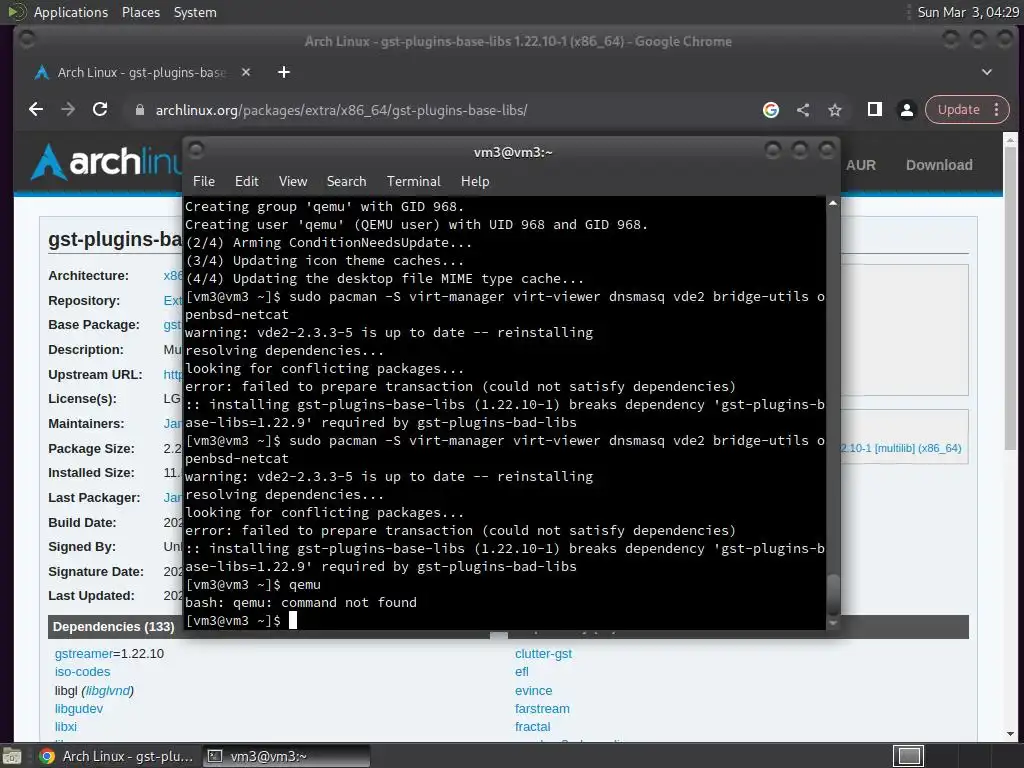Open the AUR navigation link
Screen dimensions: 1024x768
pos(861,165)
